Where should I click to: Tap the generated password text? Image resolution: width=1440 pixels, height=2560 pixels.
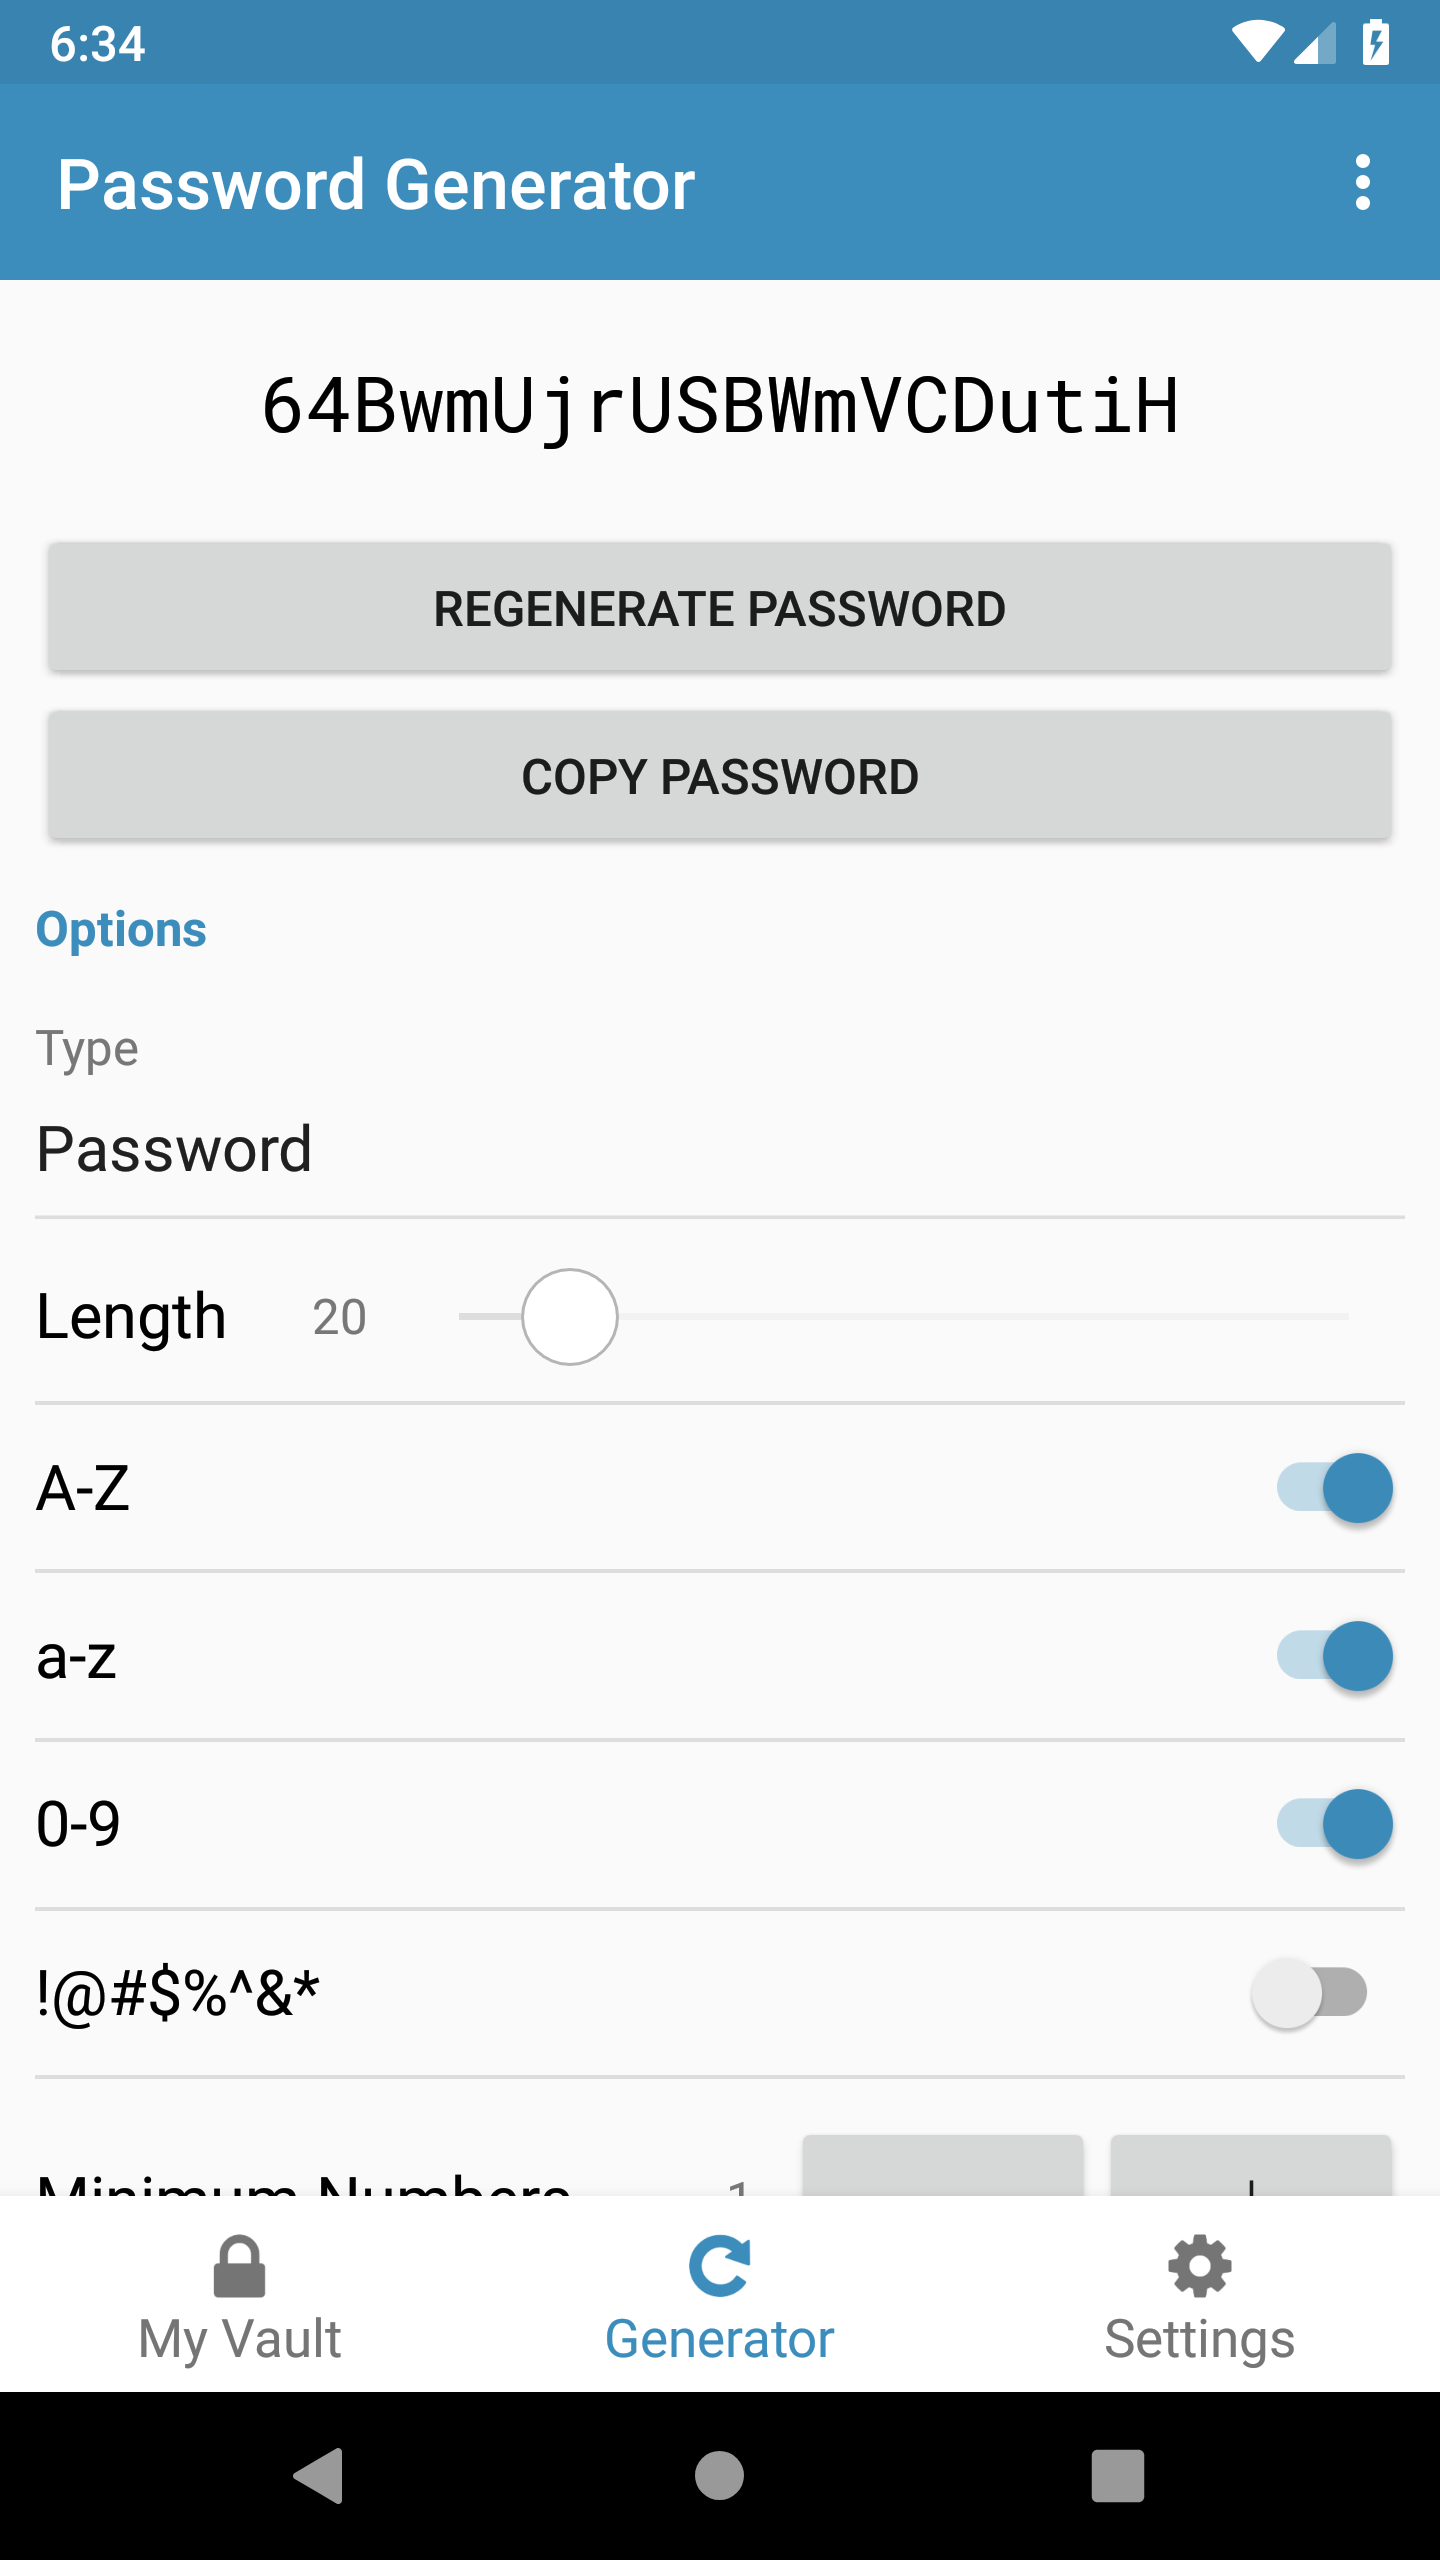coord(720,406)
